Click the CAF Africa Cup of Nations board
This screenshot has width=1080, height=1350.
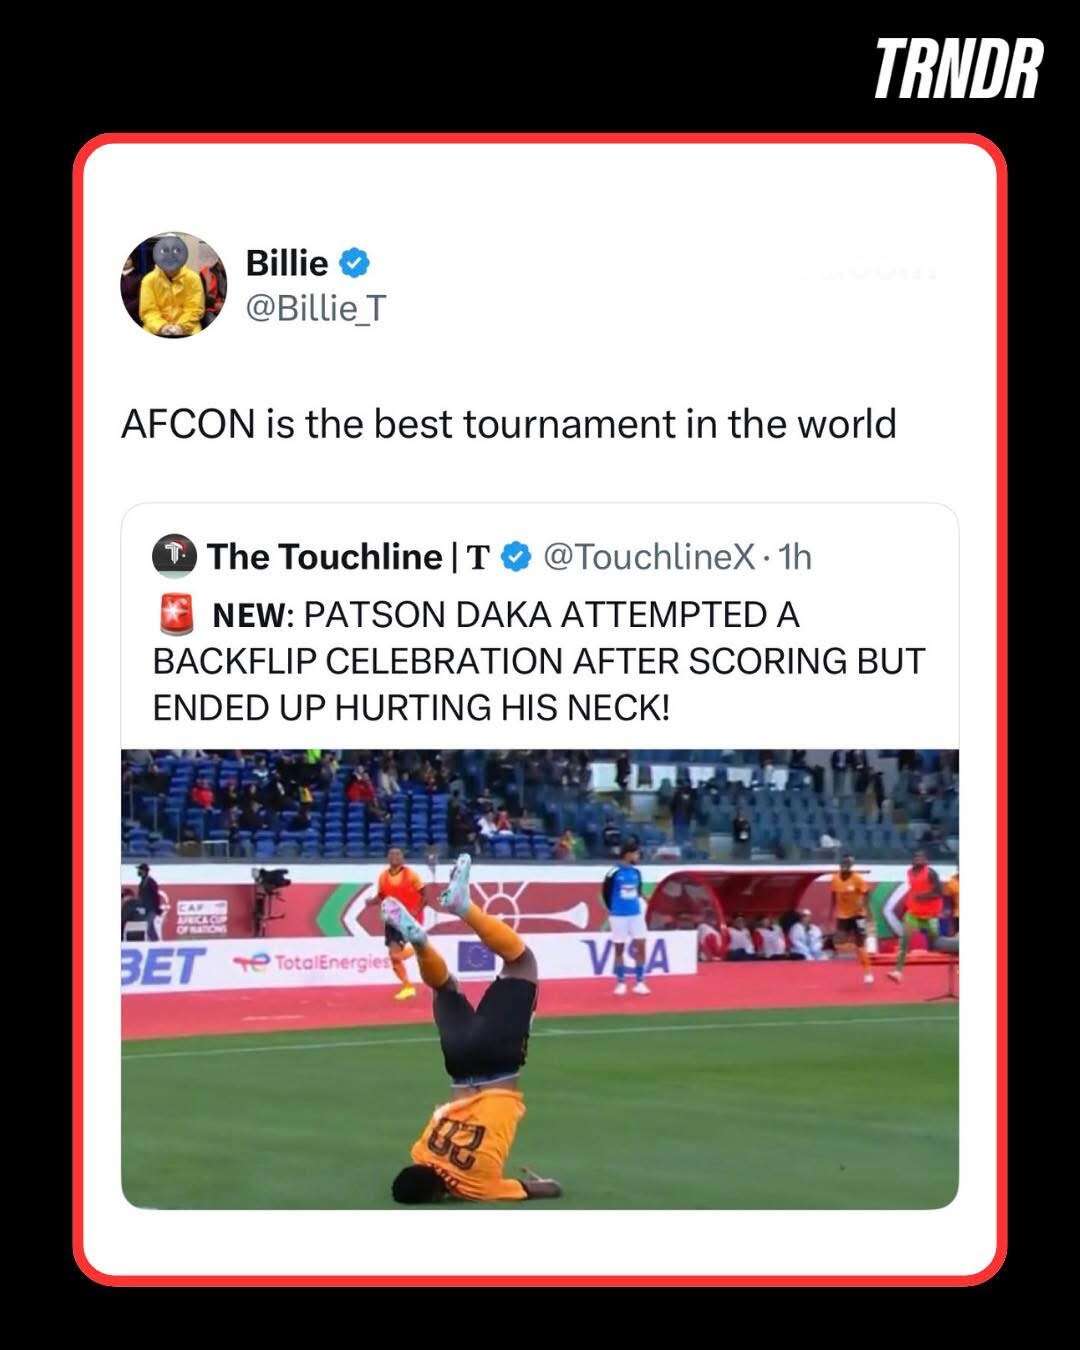tap(201, 915)
